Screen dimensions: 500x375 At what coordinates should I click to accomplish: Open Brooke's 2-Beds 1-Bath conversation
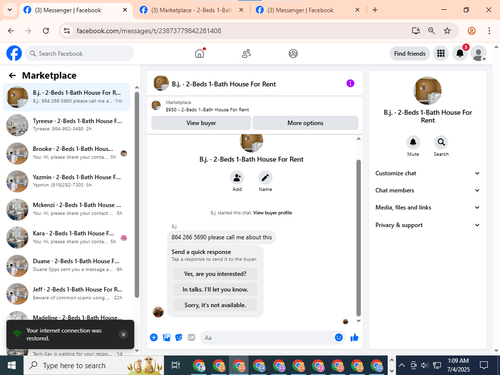67,153
